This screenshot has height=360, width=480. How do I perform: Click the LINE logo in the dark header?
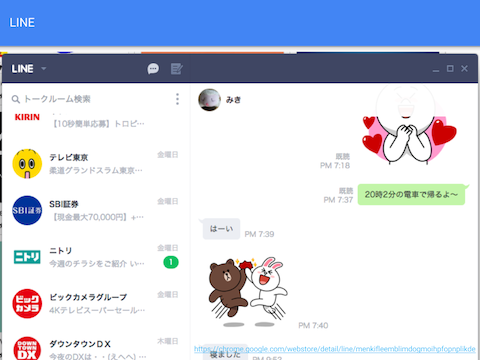[22, 69]
